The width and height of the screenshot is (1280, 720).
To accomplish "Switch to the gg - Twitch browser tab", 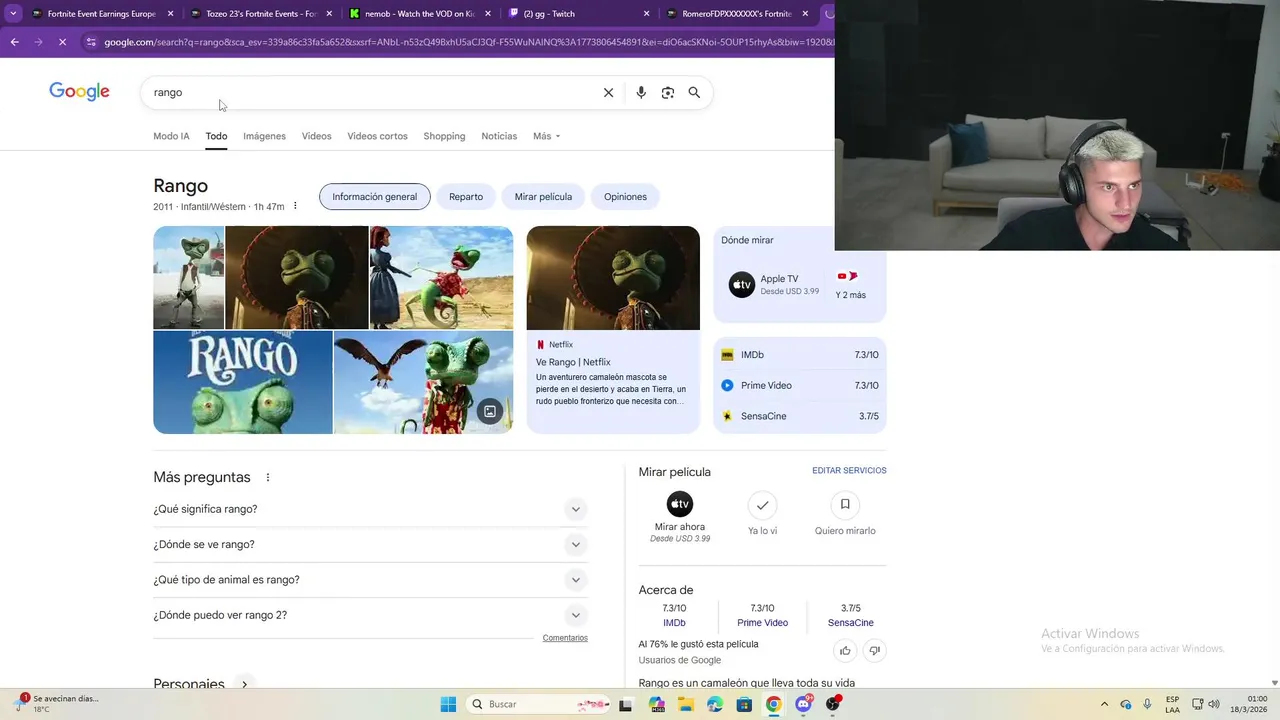I will pyautogui.click(x=580, y=14).
